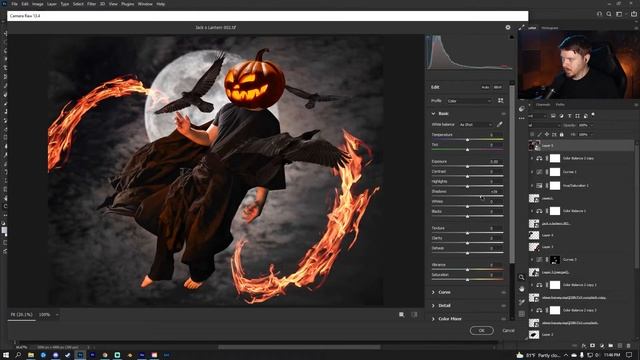The image size is (640, 360).
Task: Select Camera Raw color sampler tool
Action: pyautogui.click(x=521, y=302)
